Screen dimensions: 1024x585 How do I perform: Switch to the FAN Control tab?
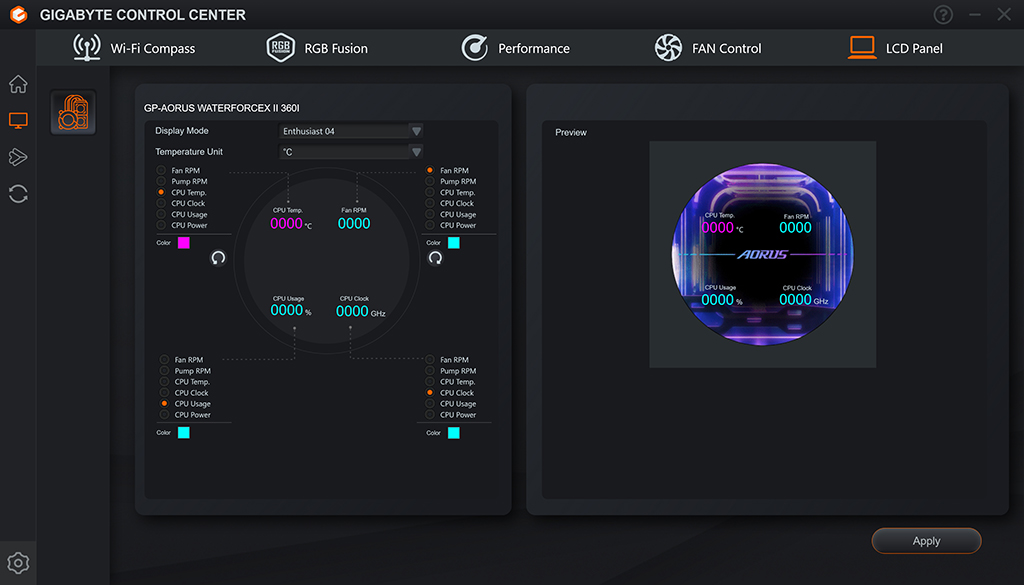708,48
